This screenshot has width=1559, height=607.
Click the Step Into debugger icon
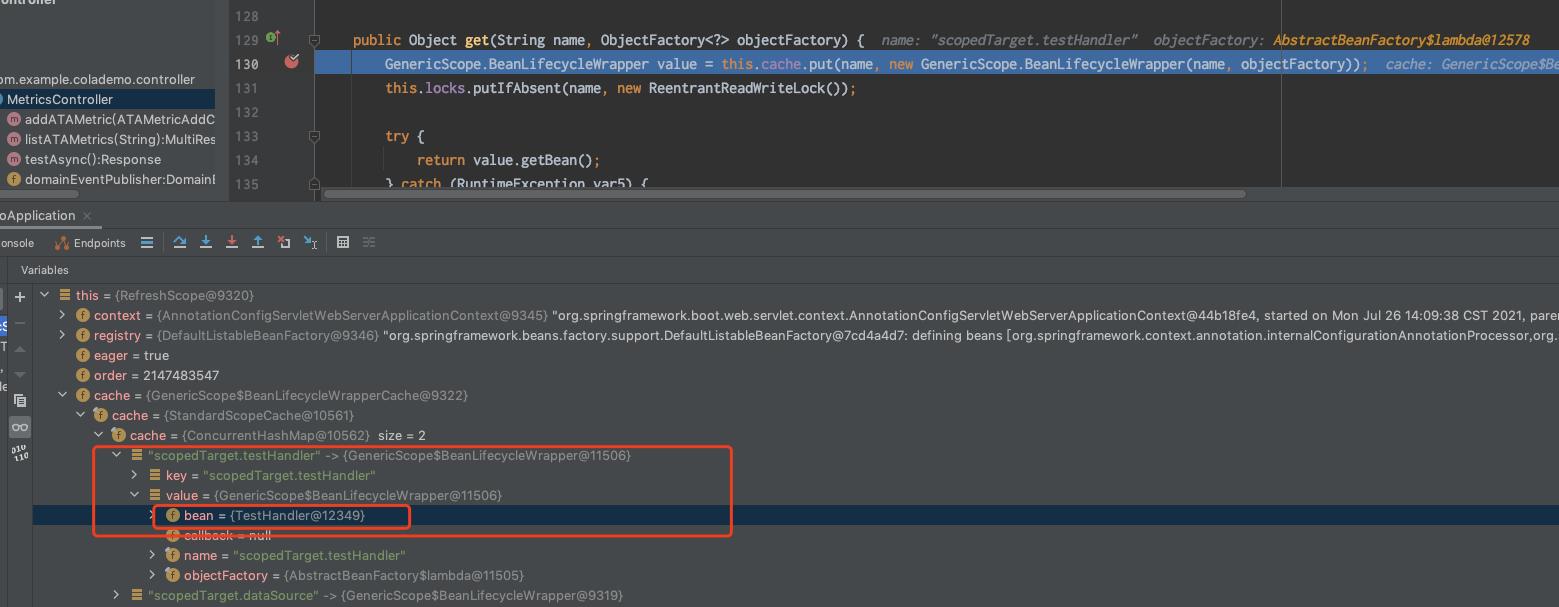(x=206, y=242)
